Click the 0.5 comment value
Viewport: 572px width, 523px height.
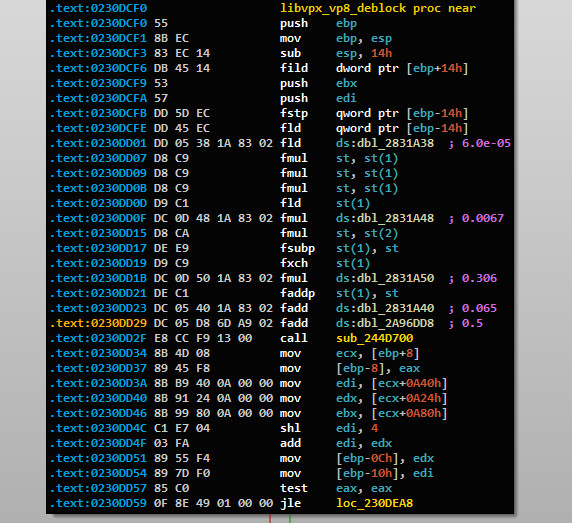click(472, 323)
